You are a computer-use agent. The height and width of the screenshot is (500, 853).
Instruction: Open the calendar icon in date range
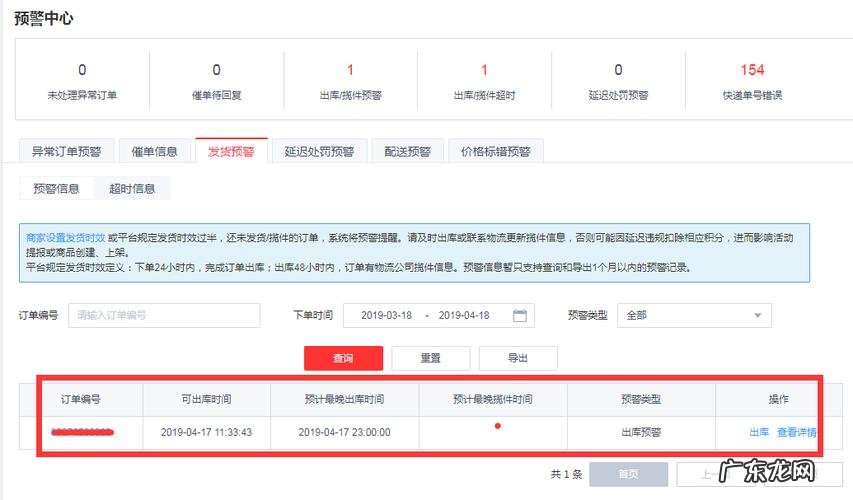click(519, 315)
